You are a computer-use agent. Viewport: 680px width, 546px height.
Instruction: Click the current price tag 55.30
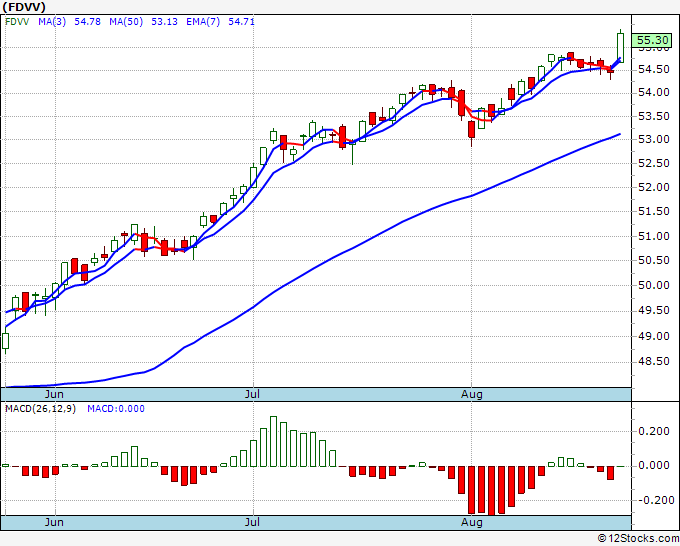tap(652, 40)
